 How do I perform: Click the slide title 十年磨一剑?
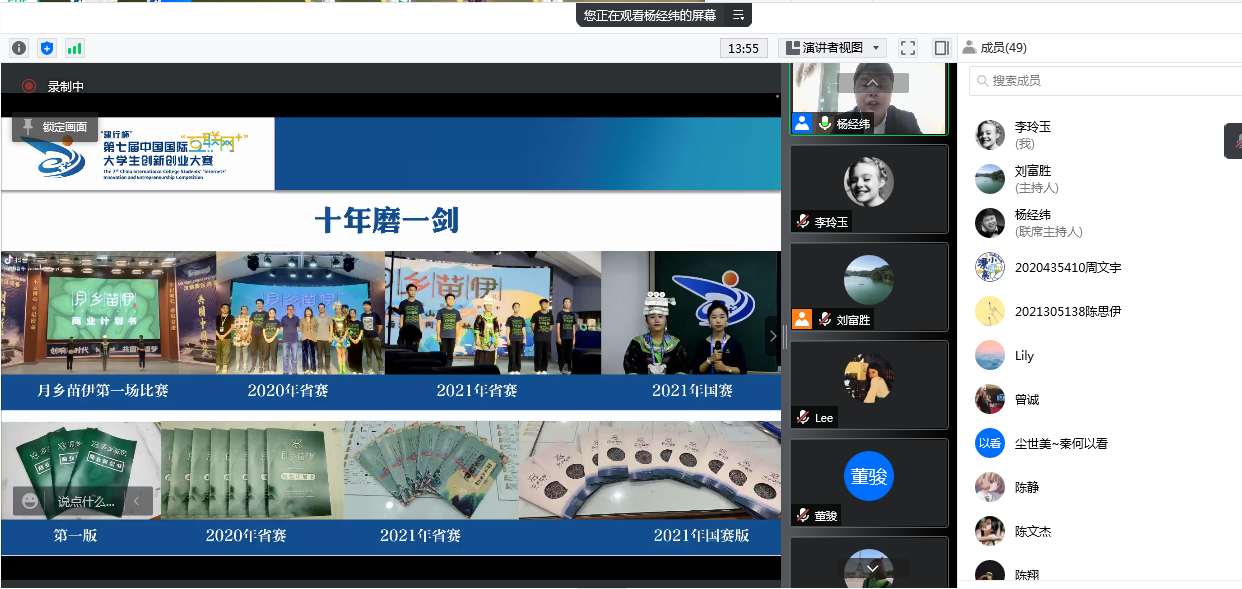[x=386, y=220]
